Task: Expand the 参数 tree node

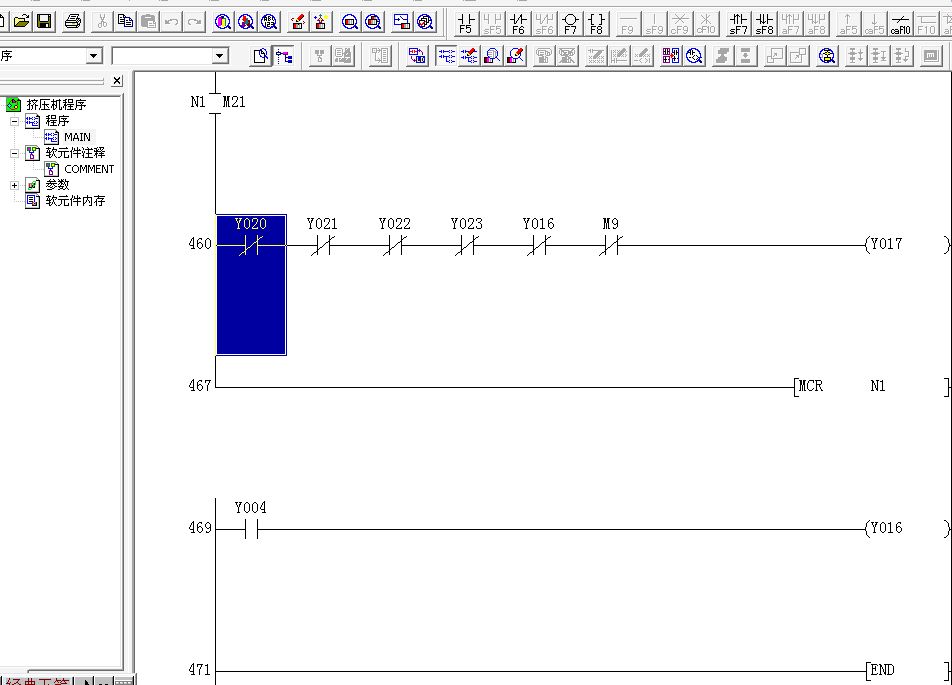Action: (x=15, y=185)
